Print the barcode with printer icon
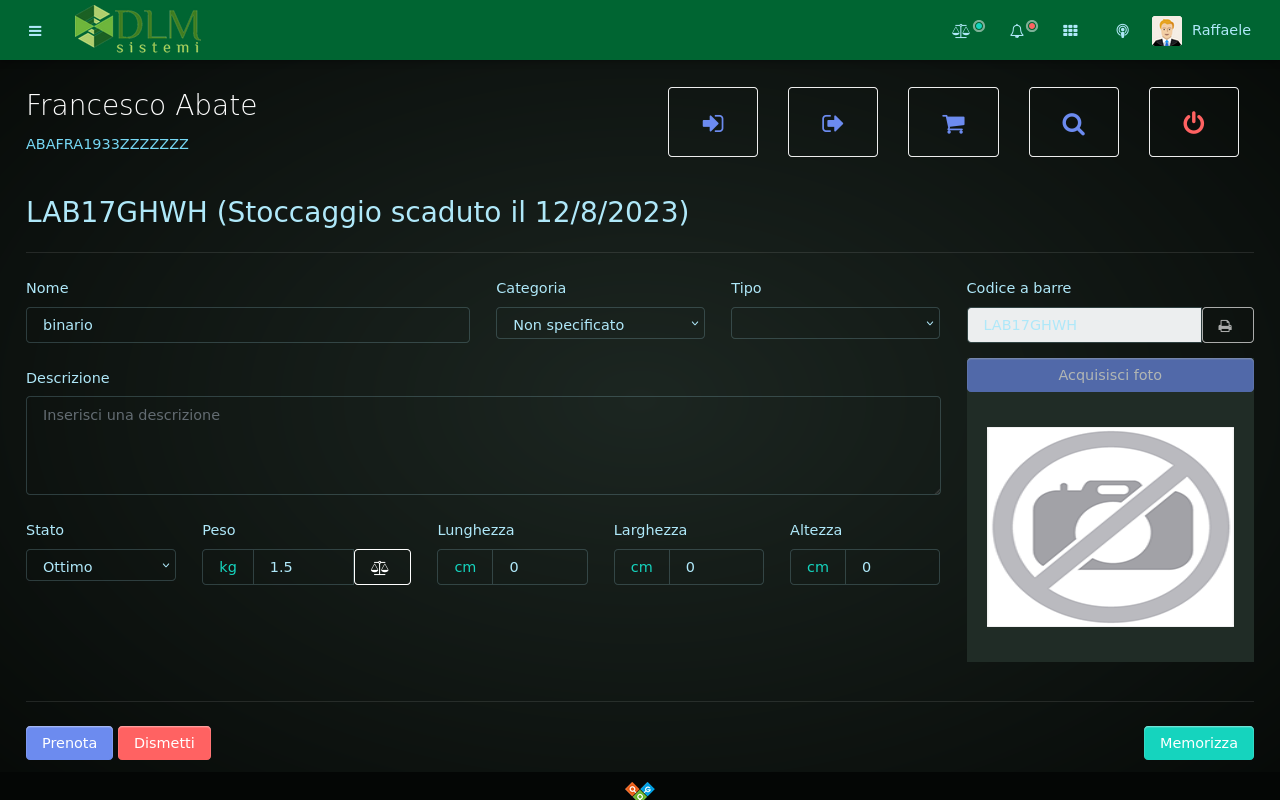Viewport: 1280px width, 800px height. click(1227, 326)
